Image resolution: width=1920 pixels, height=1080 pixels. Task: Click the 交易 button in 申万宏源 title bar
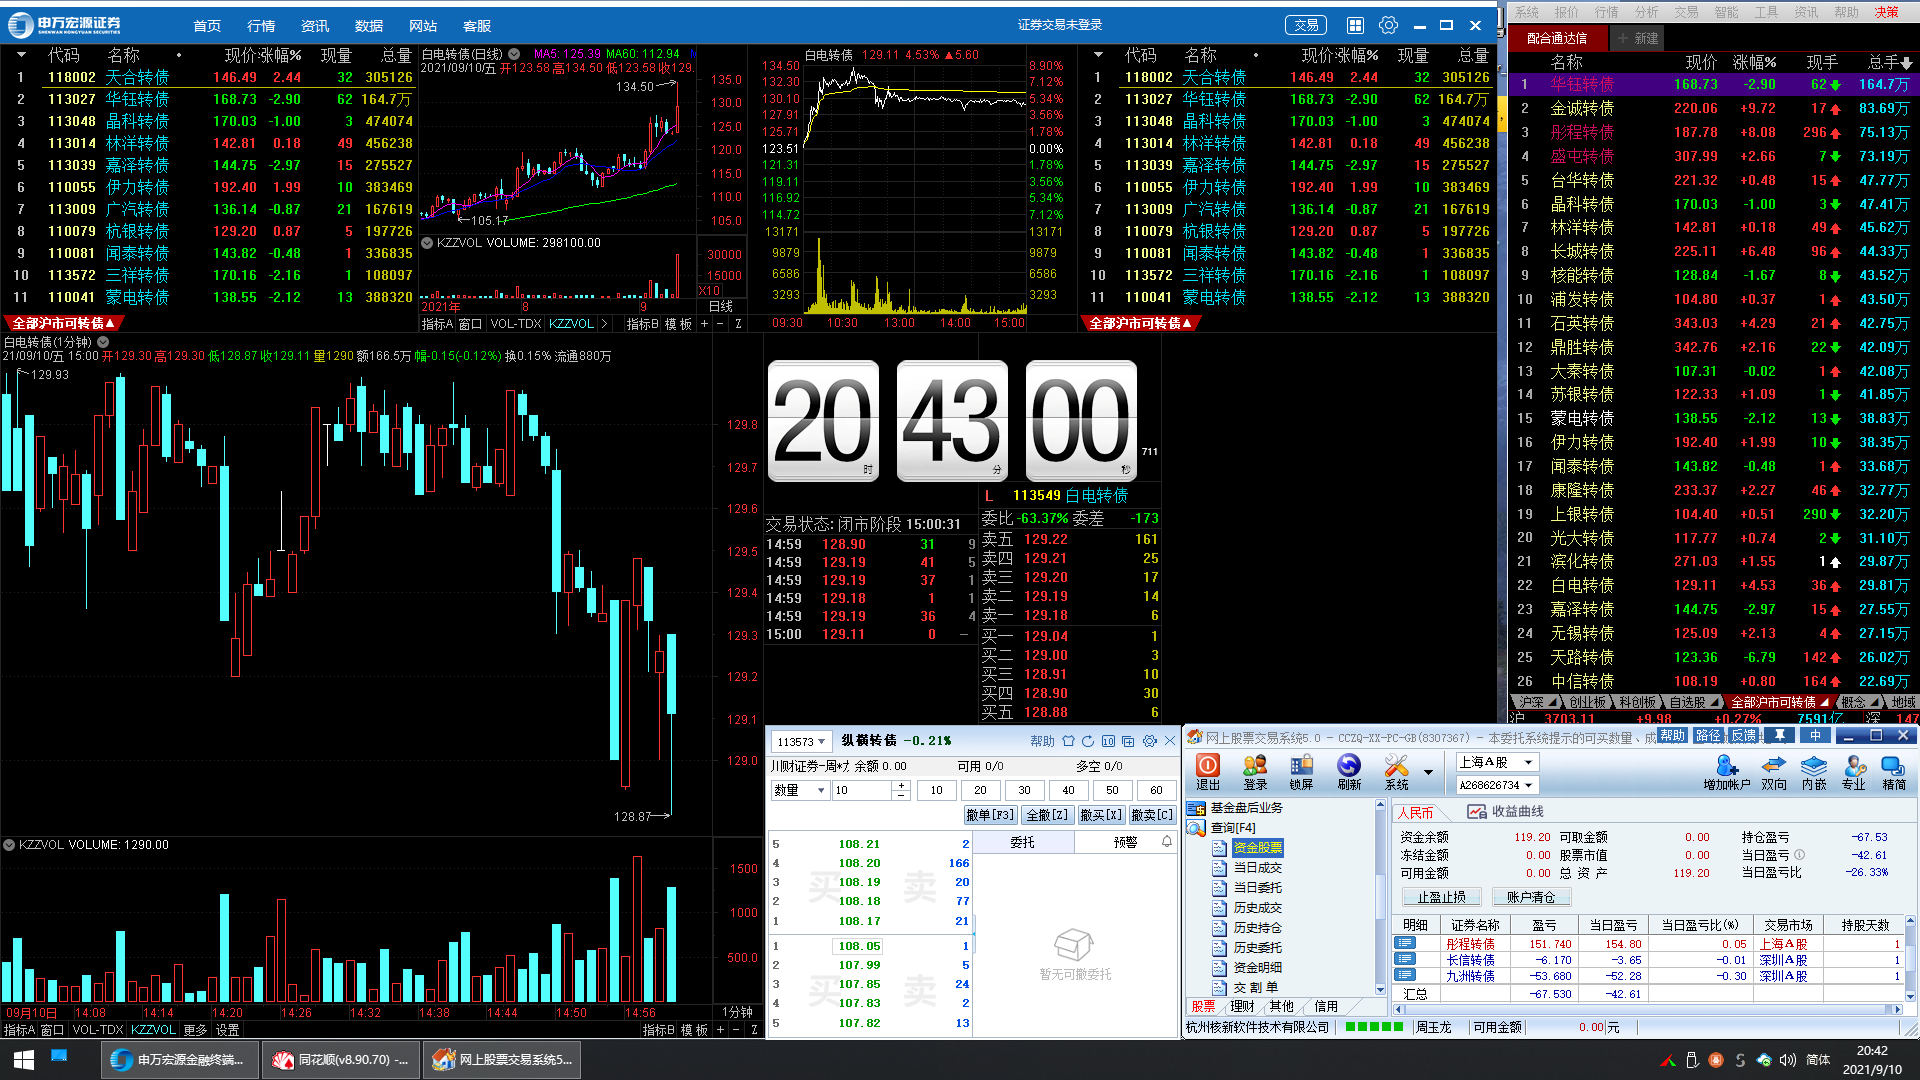[x=1306, y=25]
